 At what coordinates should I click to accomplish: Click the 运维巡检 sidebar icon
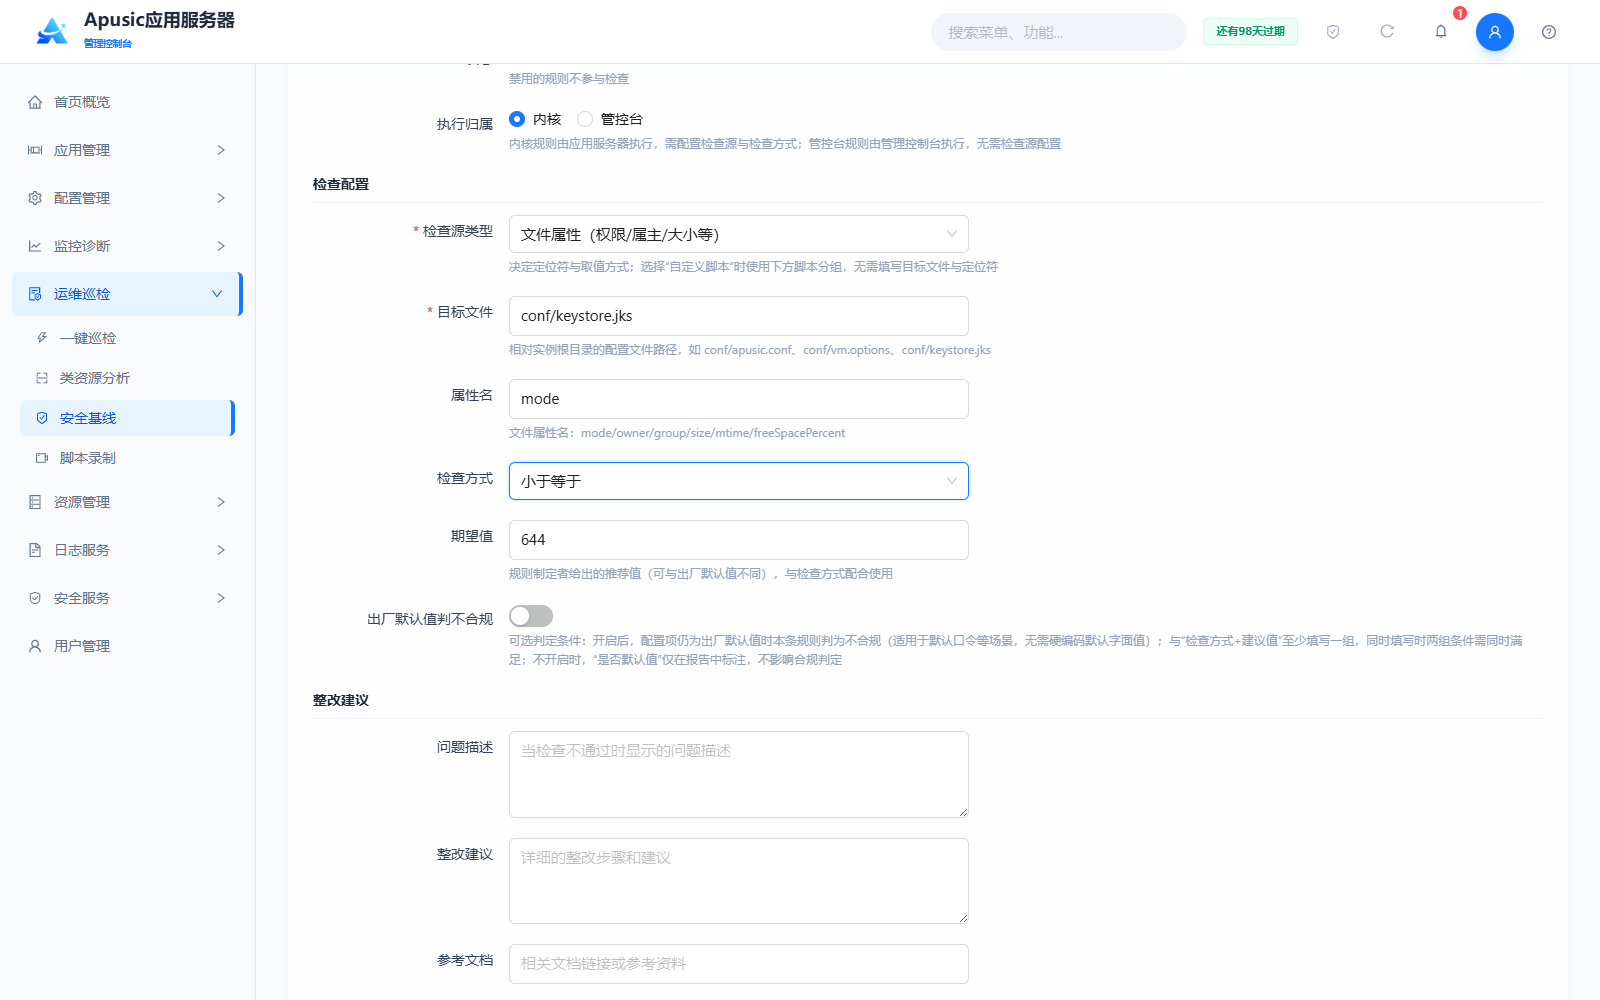35,294
